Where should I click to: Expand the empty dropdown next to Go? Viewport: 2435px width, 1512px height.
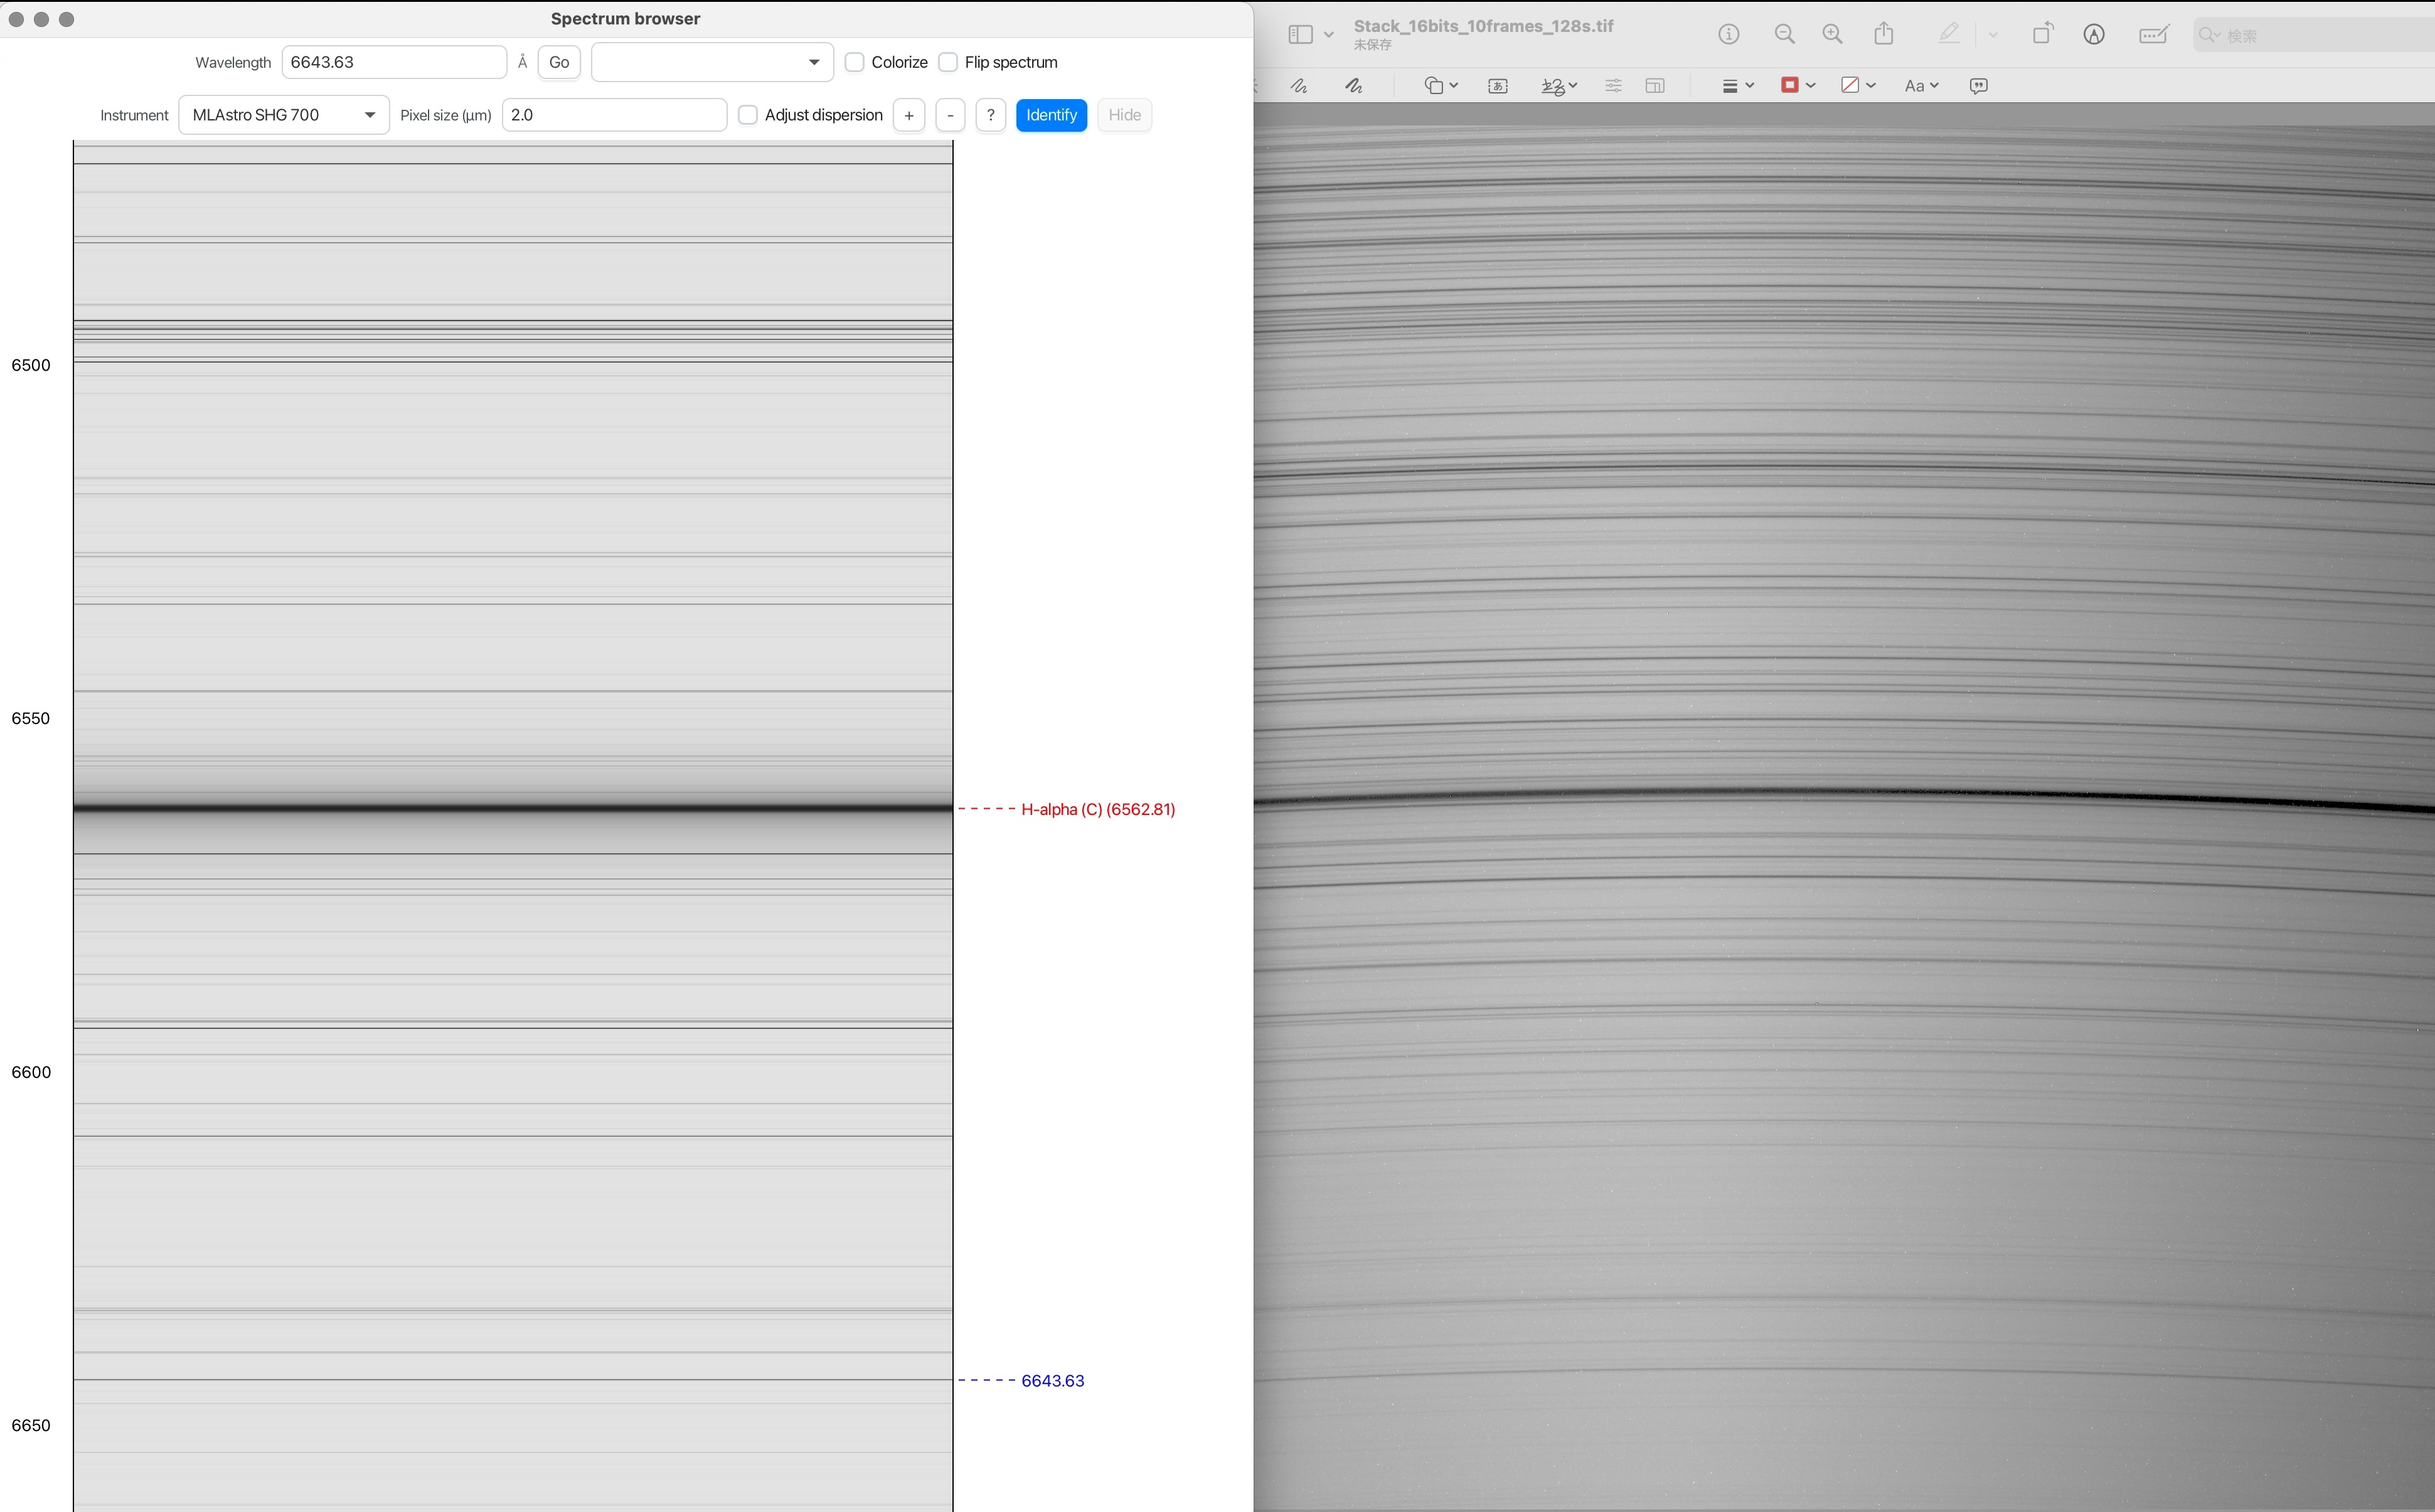(712, 62)
